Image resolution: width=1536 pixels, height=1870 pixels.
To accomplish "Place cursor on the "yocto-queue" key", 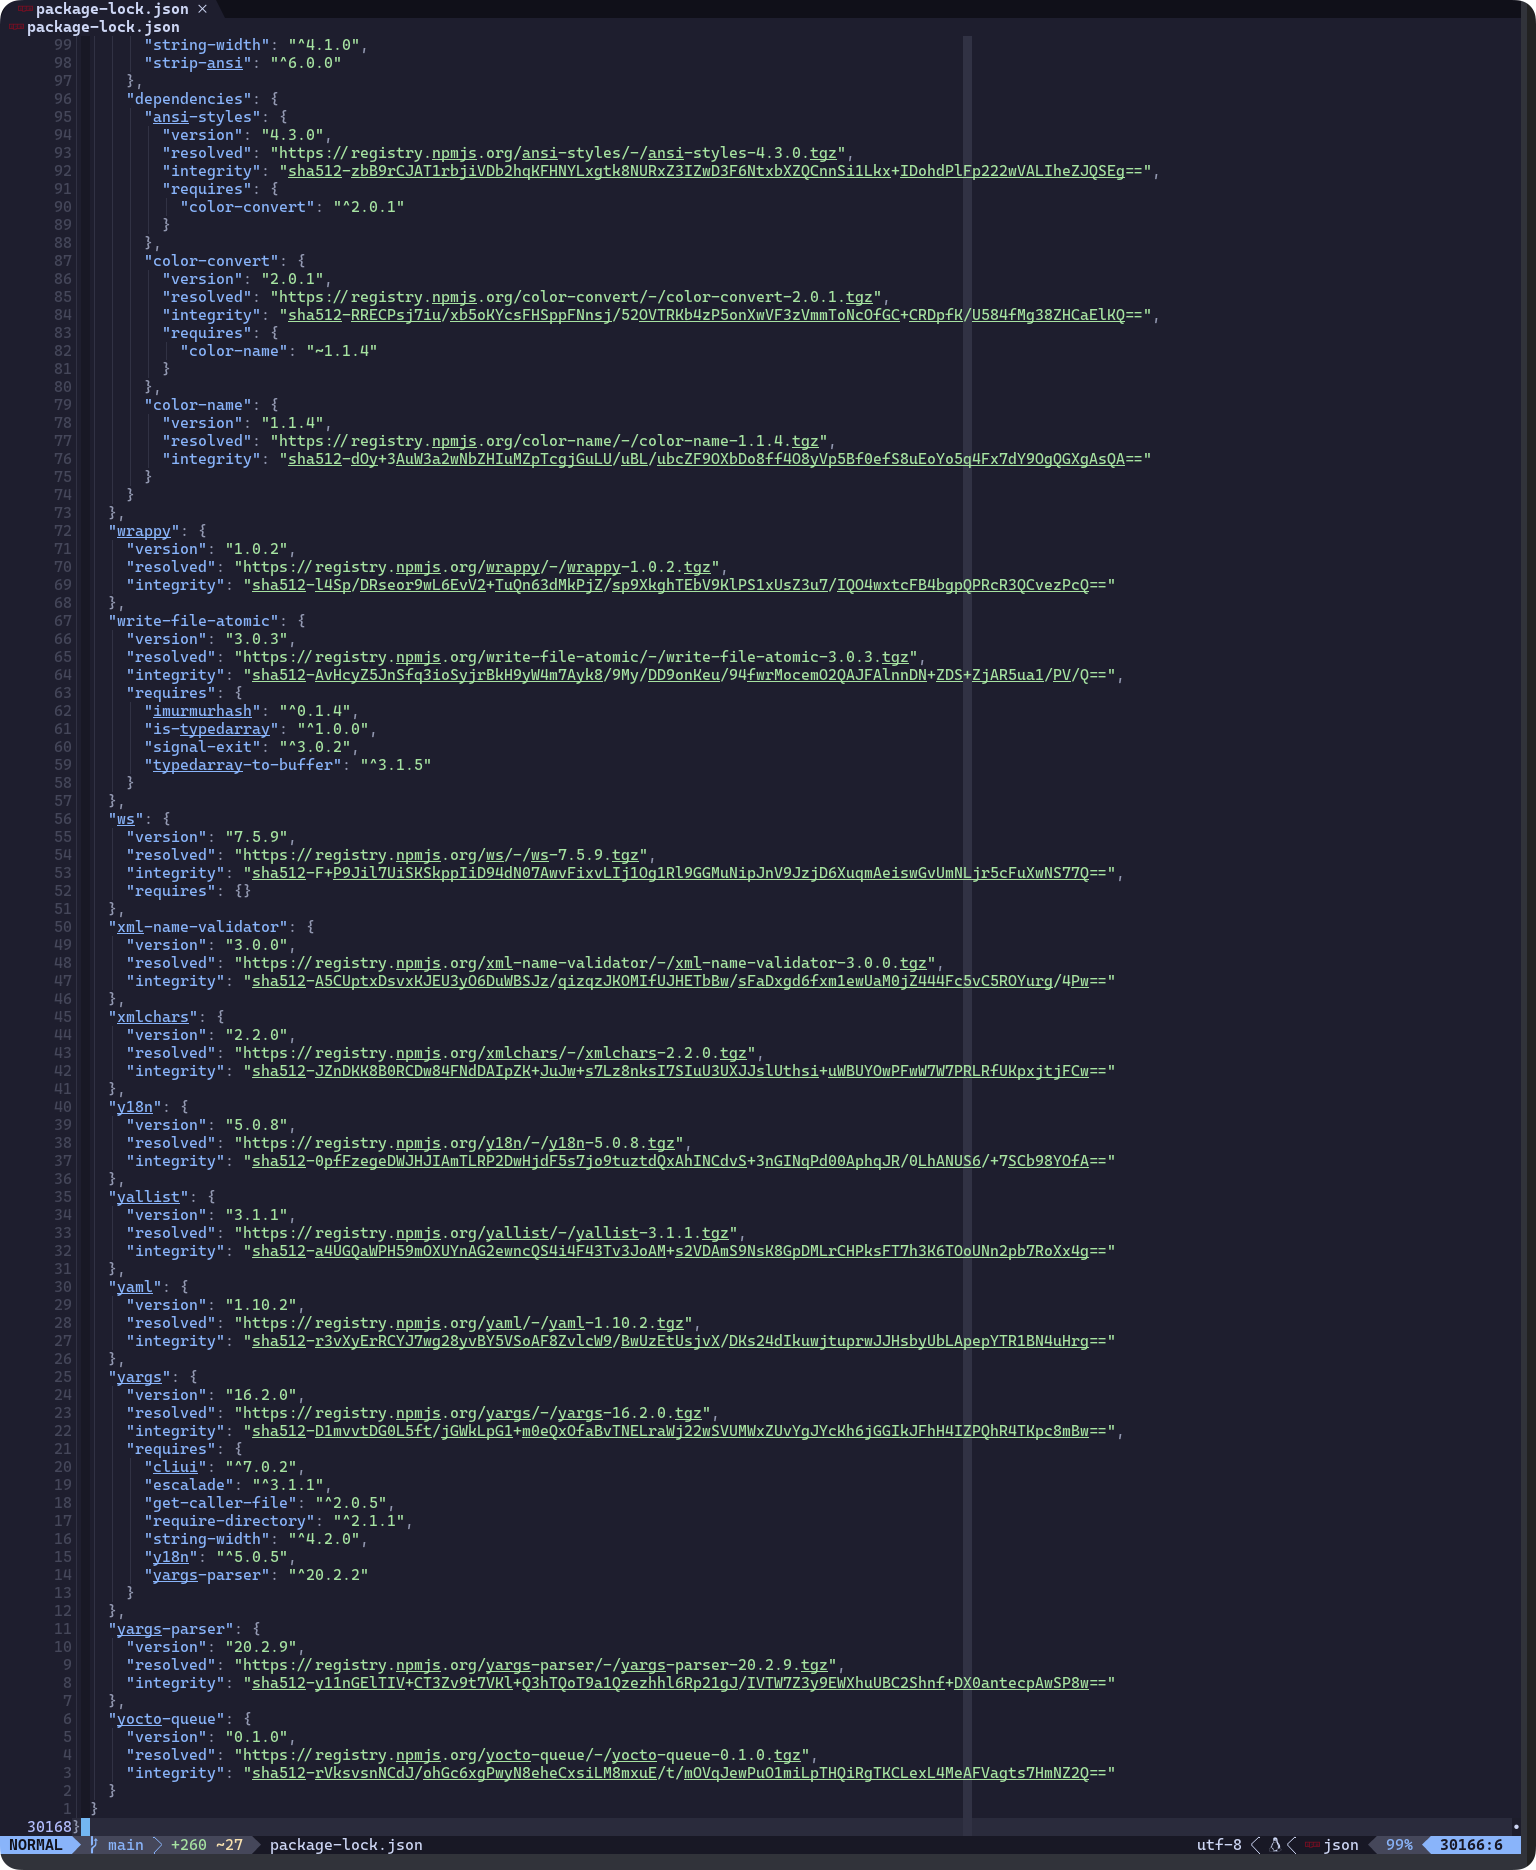I will click(166, 1719).
